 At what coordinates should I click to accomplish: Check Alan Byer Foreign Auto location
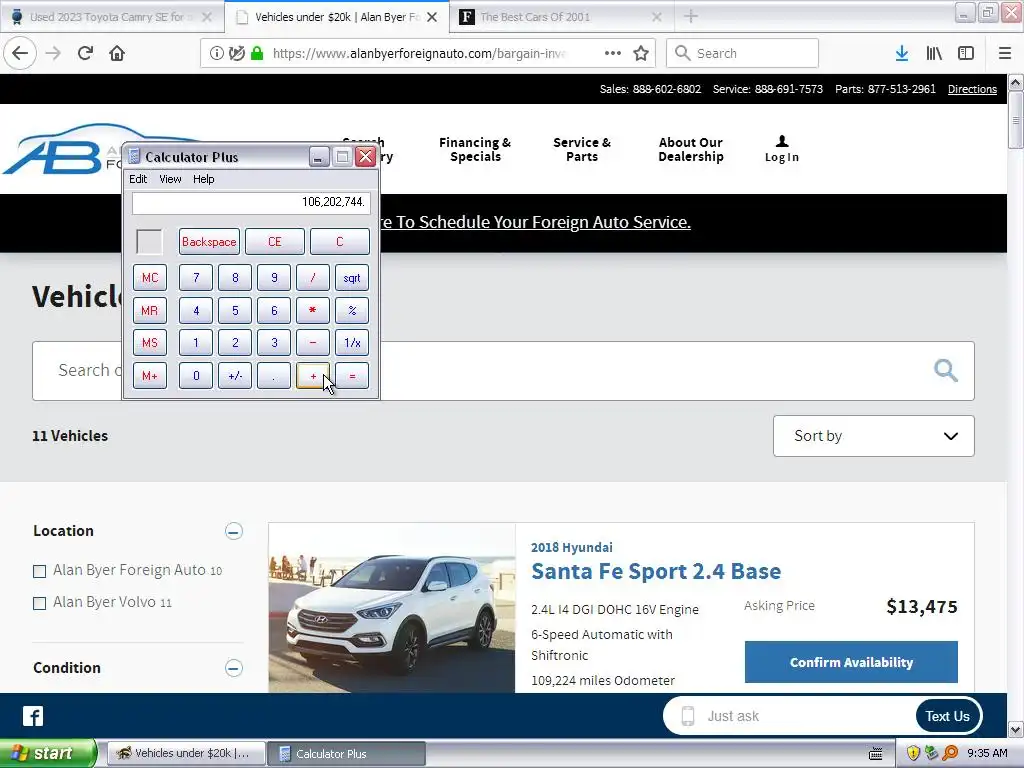point(40,571)
